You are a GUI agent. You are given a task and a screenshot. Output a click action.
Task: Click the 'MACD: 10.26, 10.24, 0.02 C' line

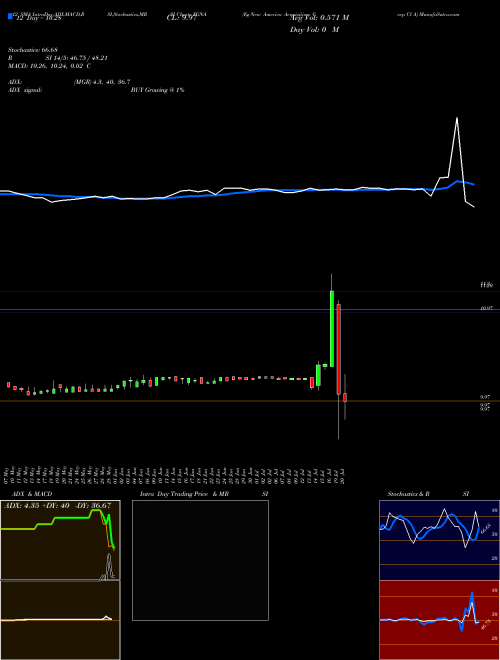click(50, 66)
